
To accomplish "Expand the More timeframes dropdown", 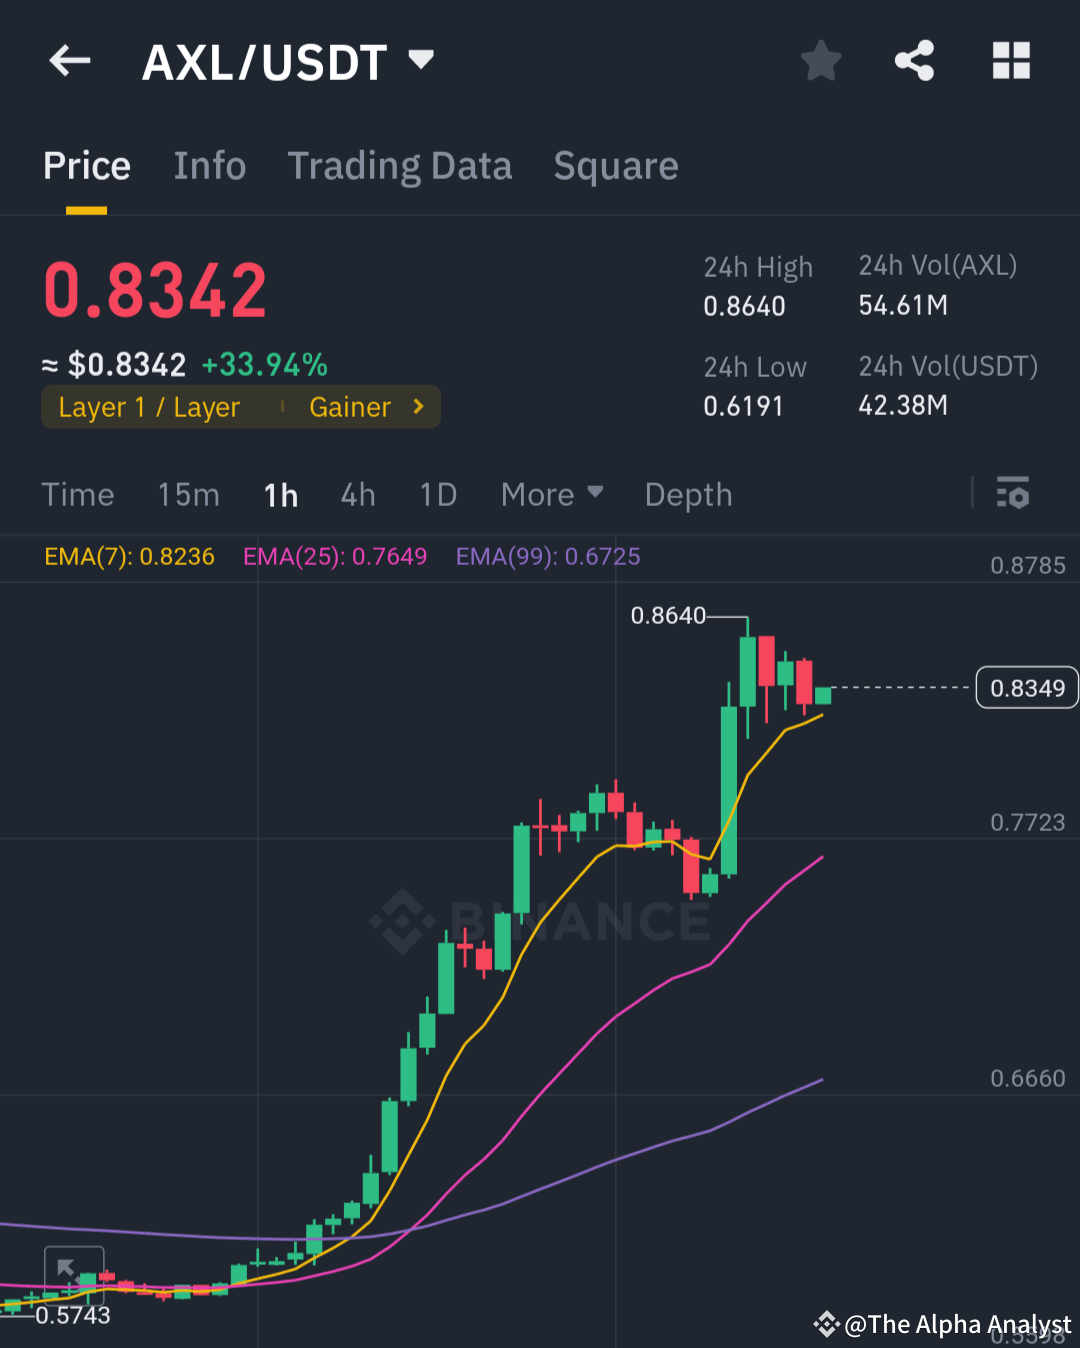I will point(552,494).
